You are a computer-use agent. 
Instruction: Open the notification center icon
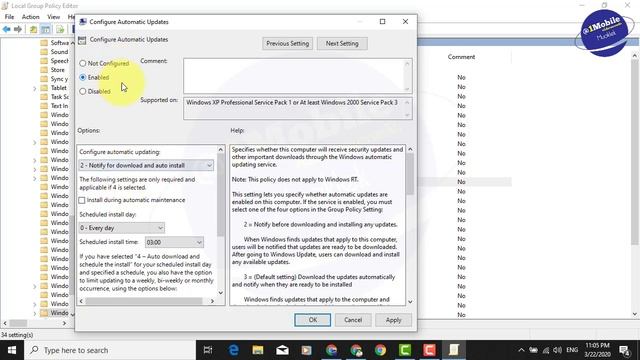tap(624, 350)
